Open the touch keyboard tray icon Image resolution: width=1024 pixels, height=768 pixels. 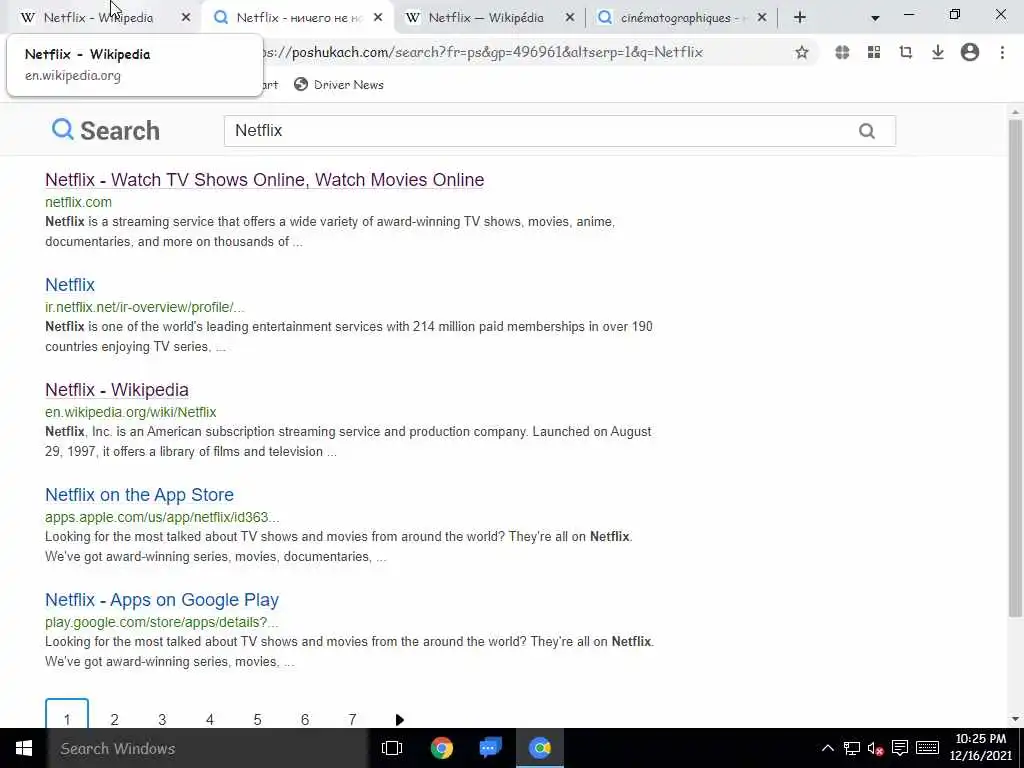pos(927,748)
